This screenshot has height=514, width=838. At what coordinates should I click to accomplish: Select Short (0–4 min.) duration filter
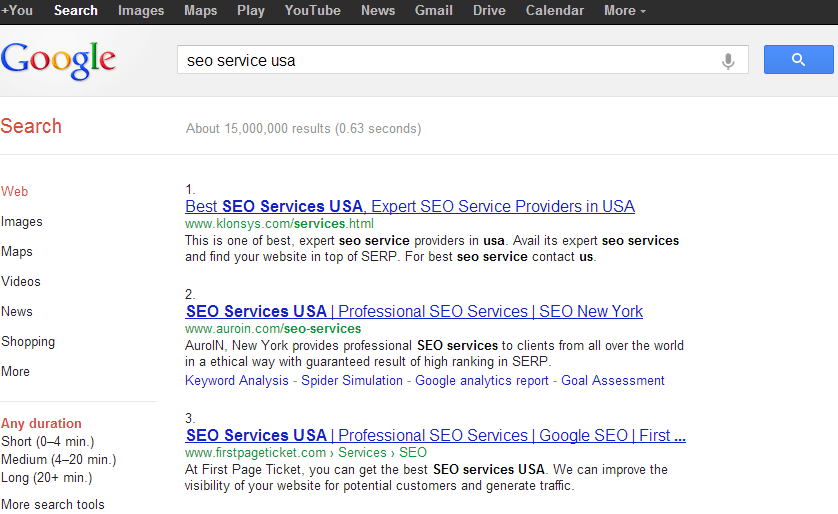[x=48, y=442]
